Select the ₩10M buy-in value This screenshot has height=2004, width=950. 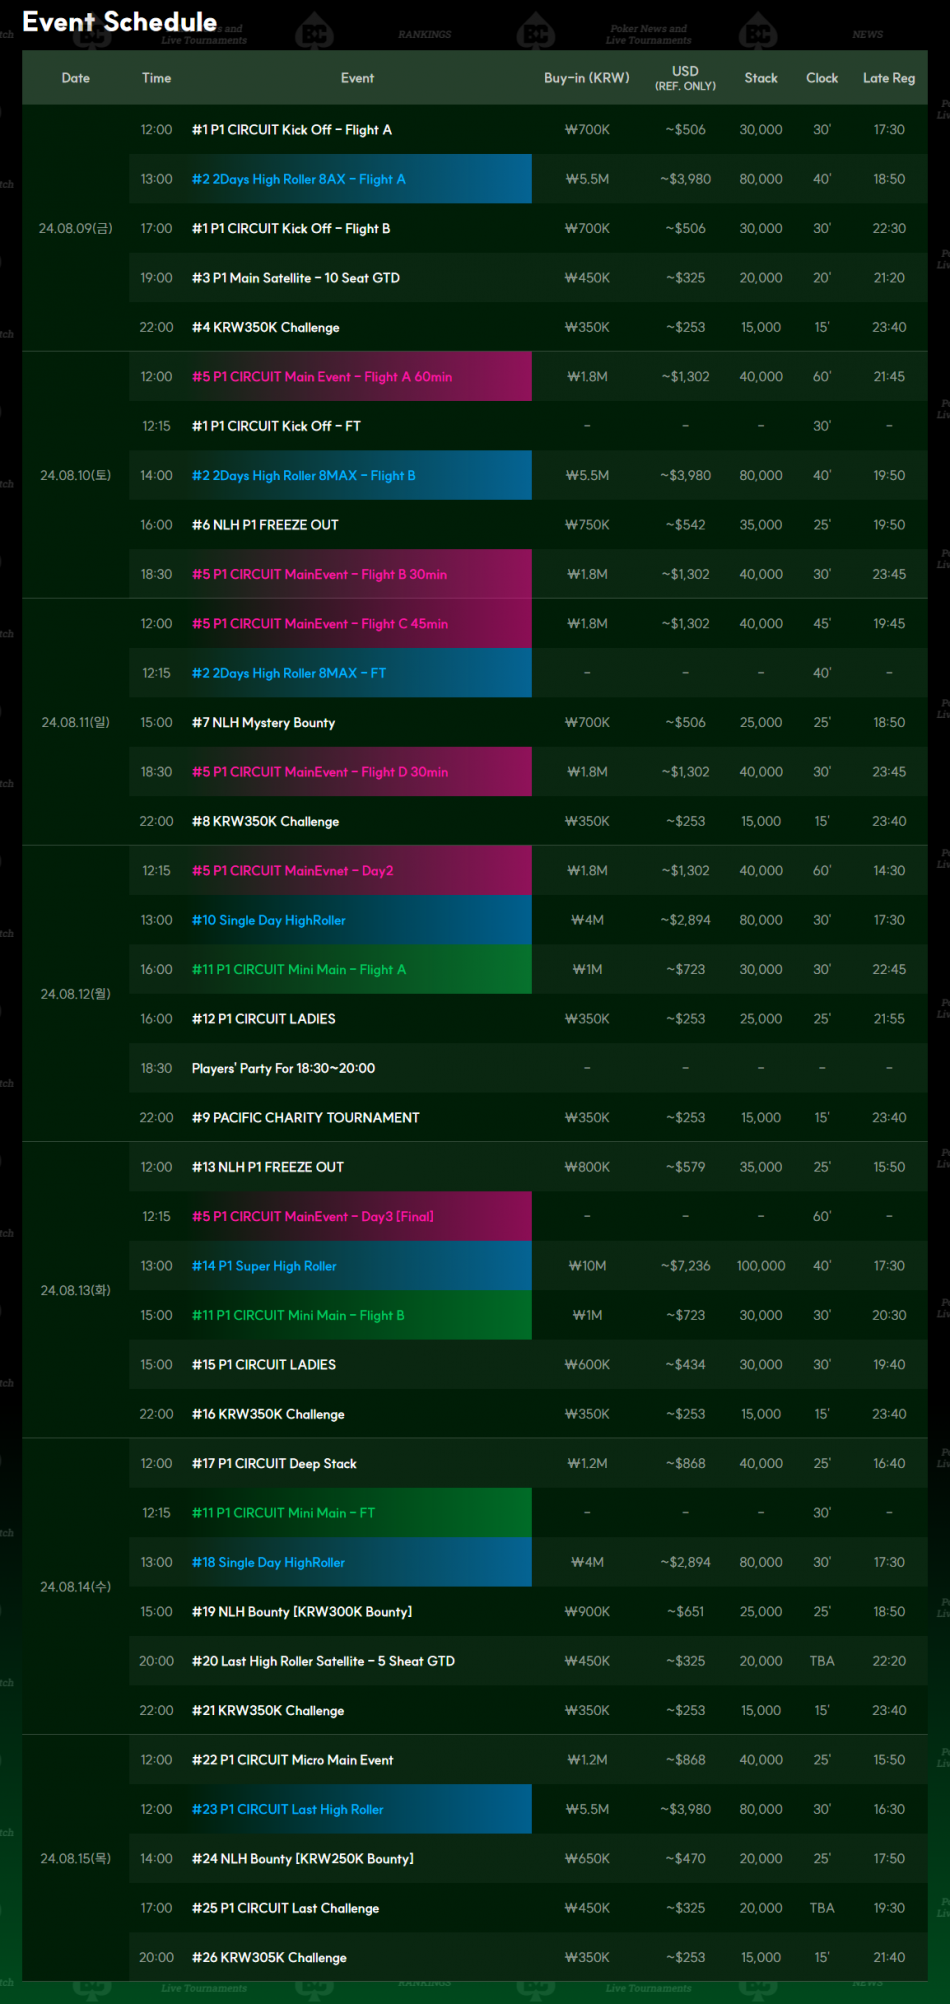[587, 1266]
